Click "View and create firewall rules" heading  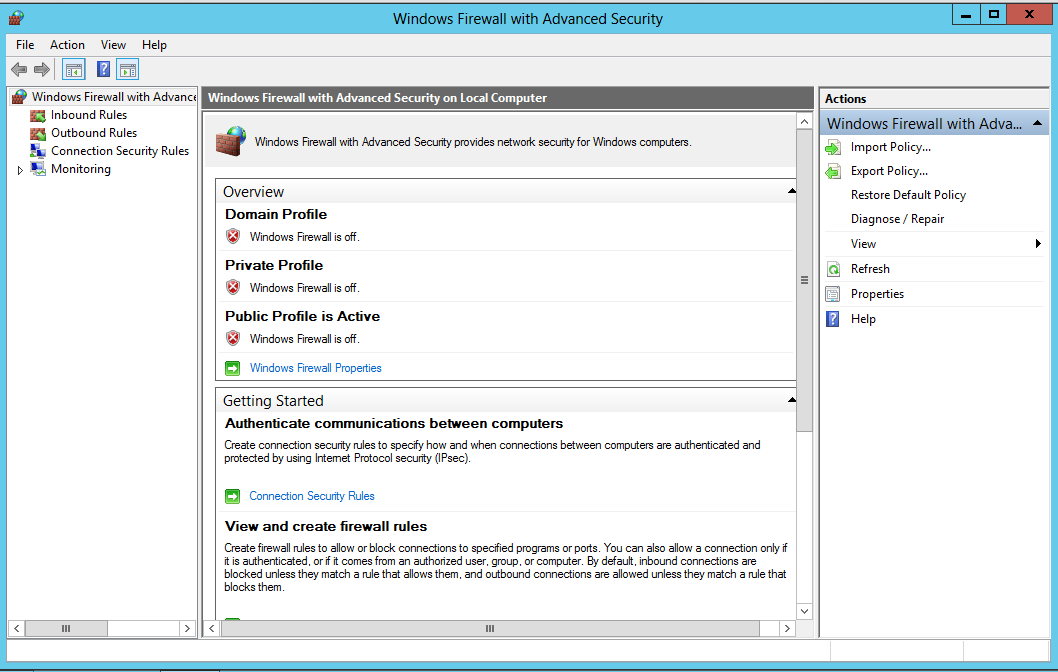click(326, 526)
